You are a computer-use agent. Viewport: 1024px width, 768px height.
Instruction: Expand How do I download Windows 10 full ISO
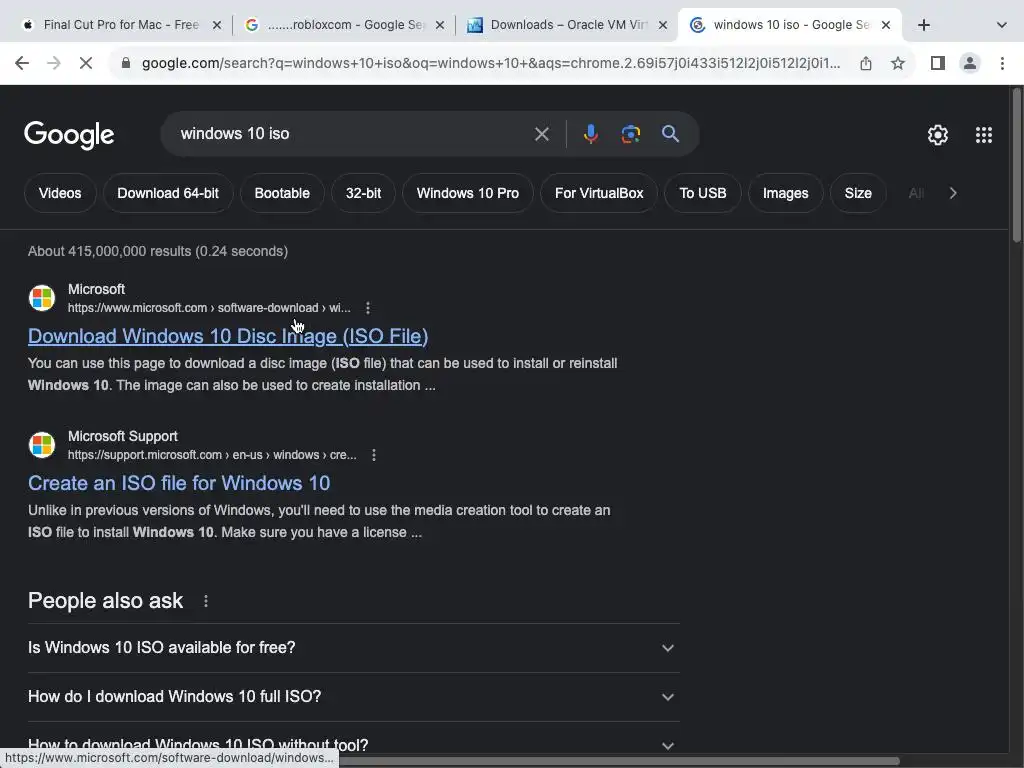pos(353,697)
